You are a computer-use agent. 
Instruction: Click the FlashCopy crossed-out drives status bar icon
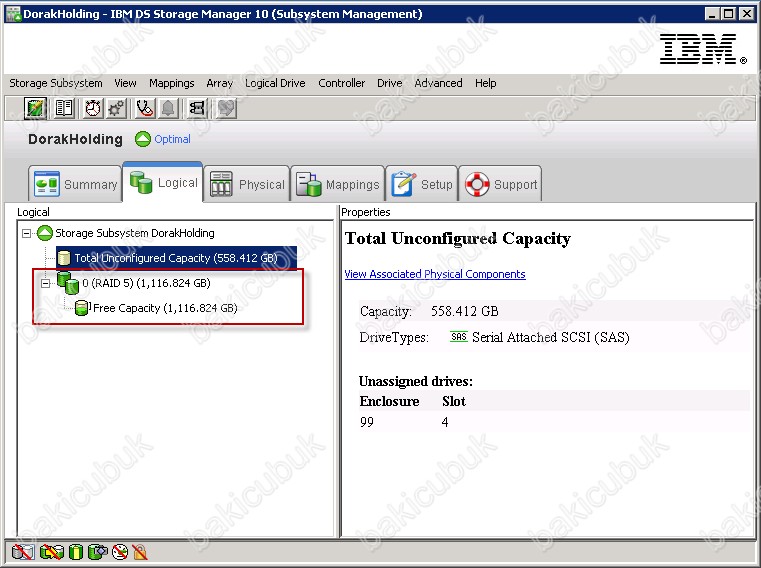(23, 552)
